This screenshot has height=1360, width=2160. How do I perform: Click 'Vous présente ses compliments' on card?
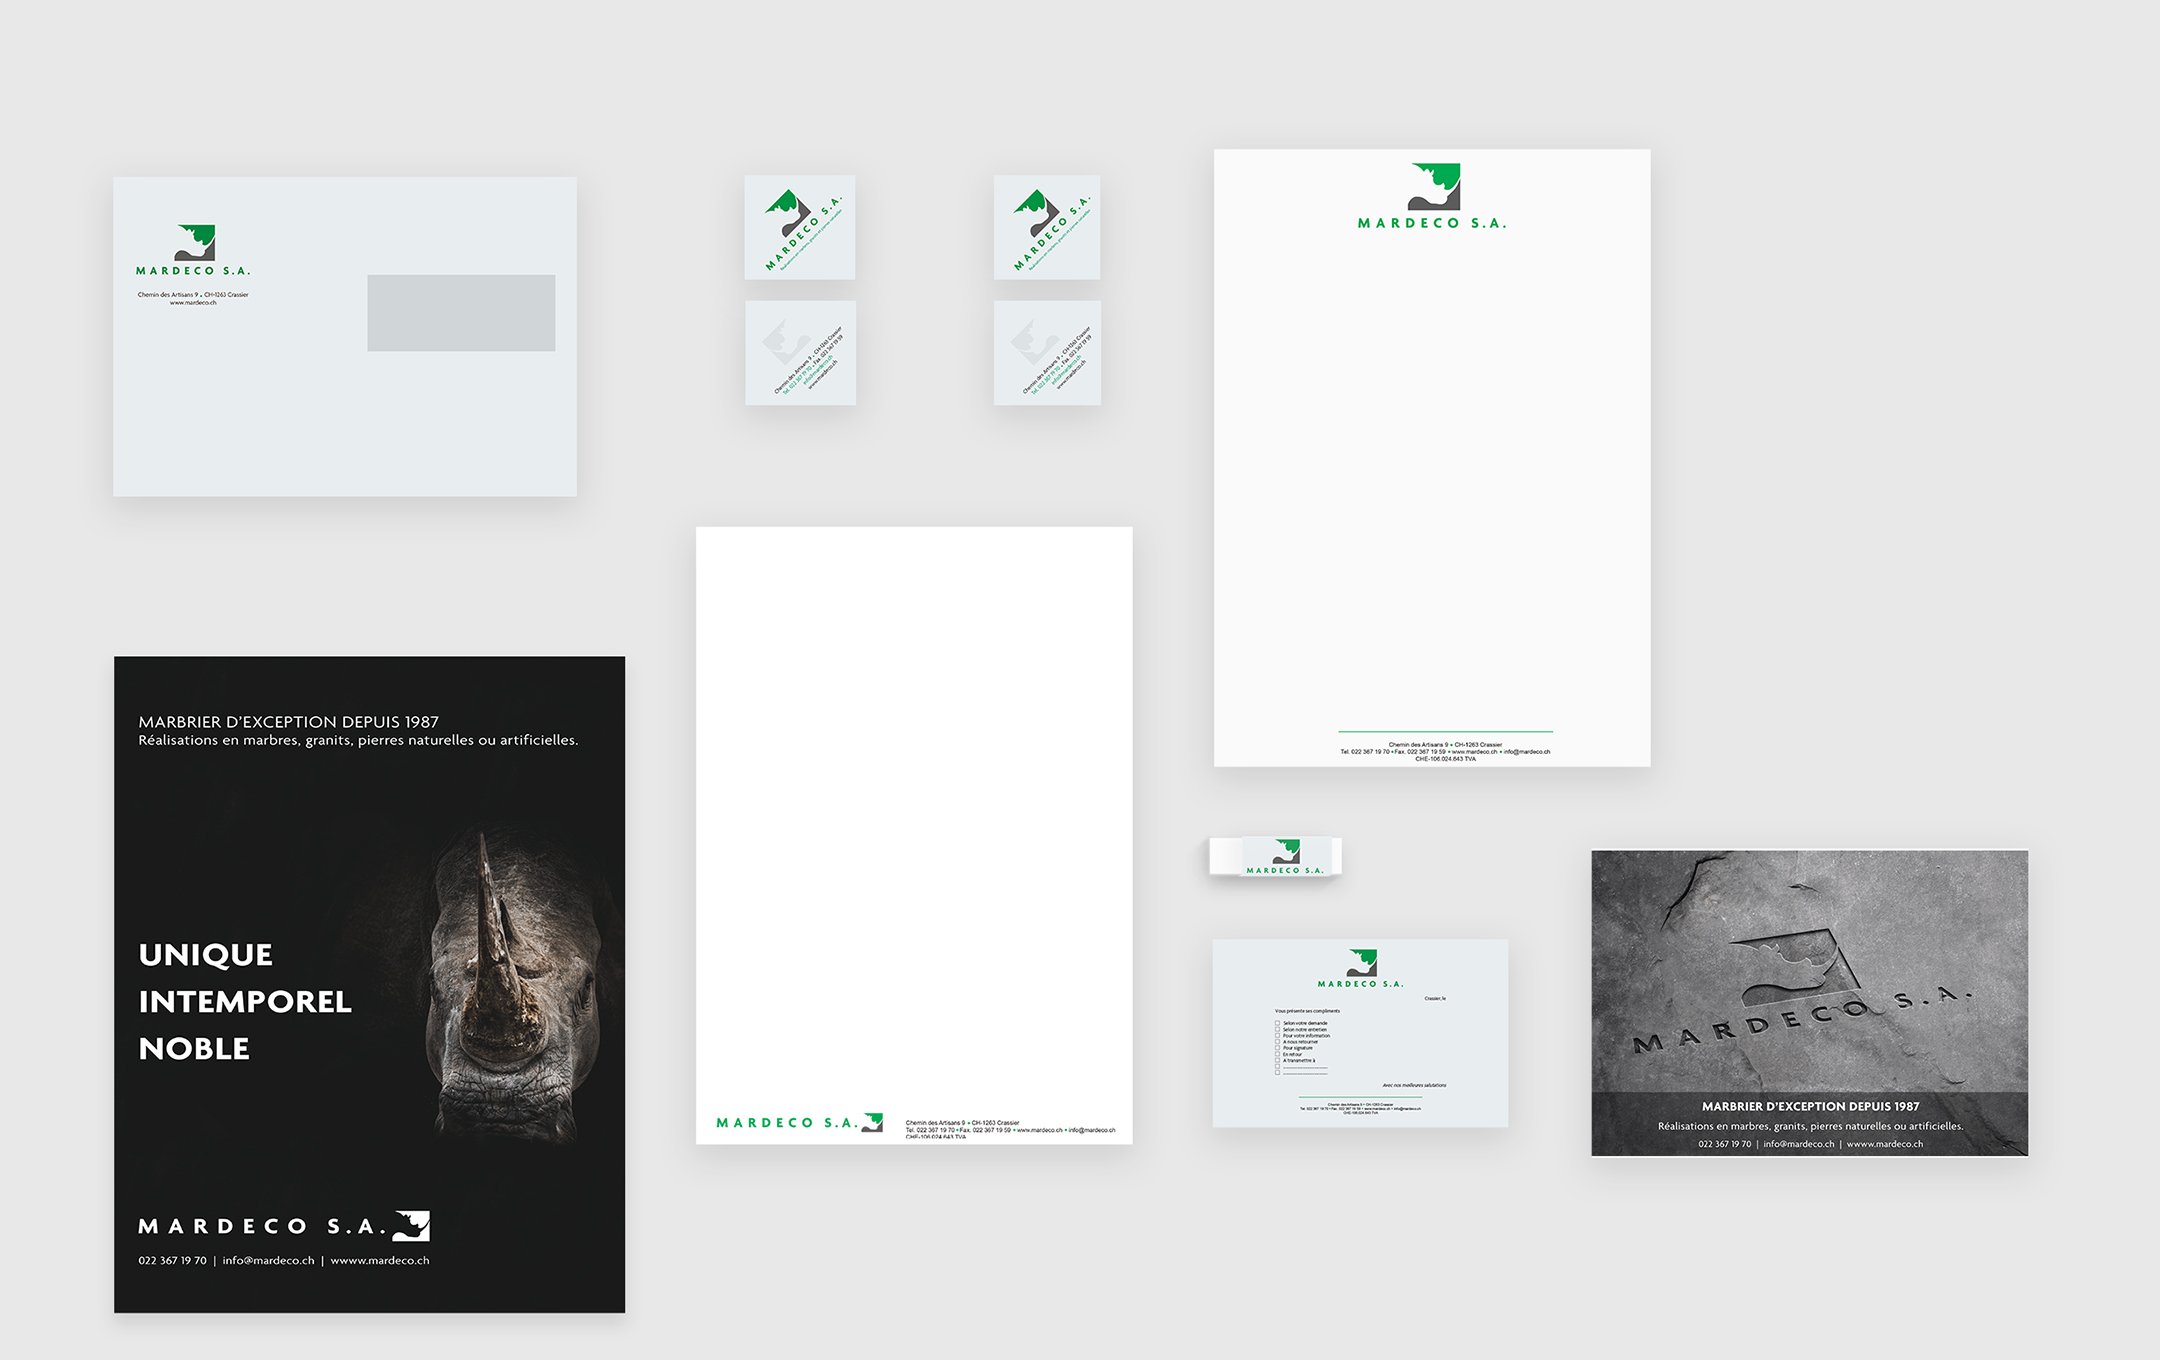coord(1307,1011)
